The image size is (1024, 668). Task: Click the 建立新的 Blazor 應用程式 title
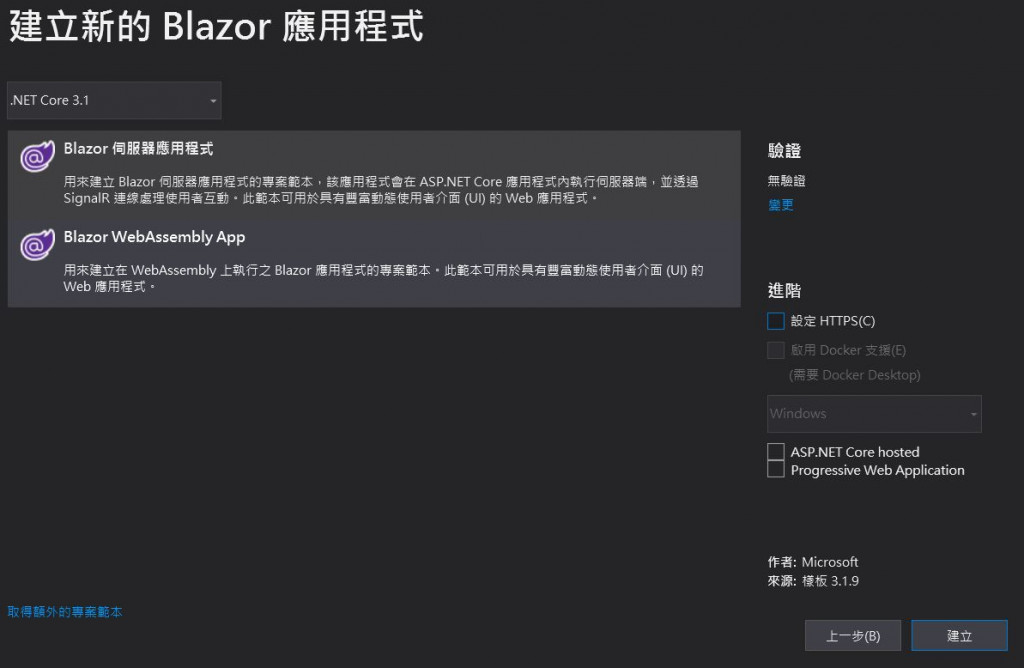(216, 27)
